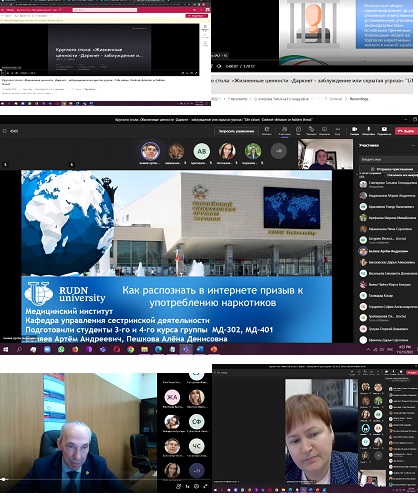Open Firefox from the taskbar
Image resolution: width=418 pixels, height=498 pixels.
coord(75,349)
